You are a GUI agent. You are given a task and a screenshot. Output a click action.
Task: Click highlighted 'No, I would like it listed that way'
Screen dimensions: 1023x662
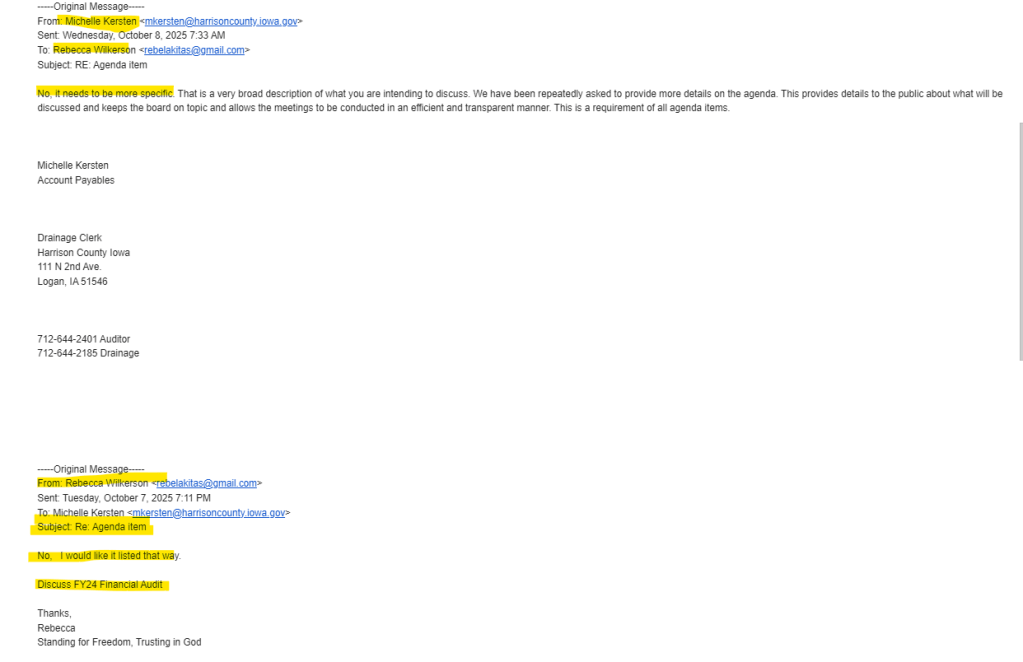109,556
